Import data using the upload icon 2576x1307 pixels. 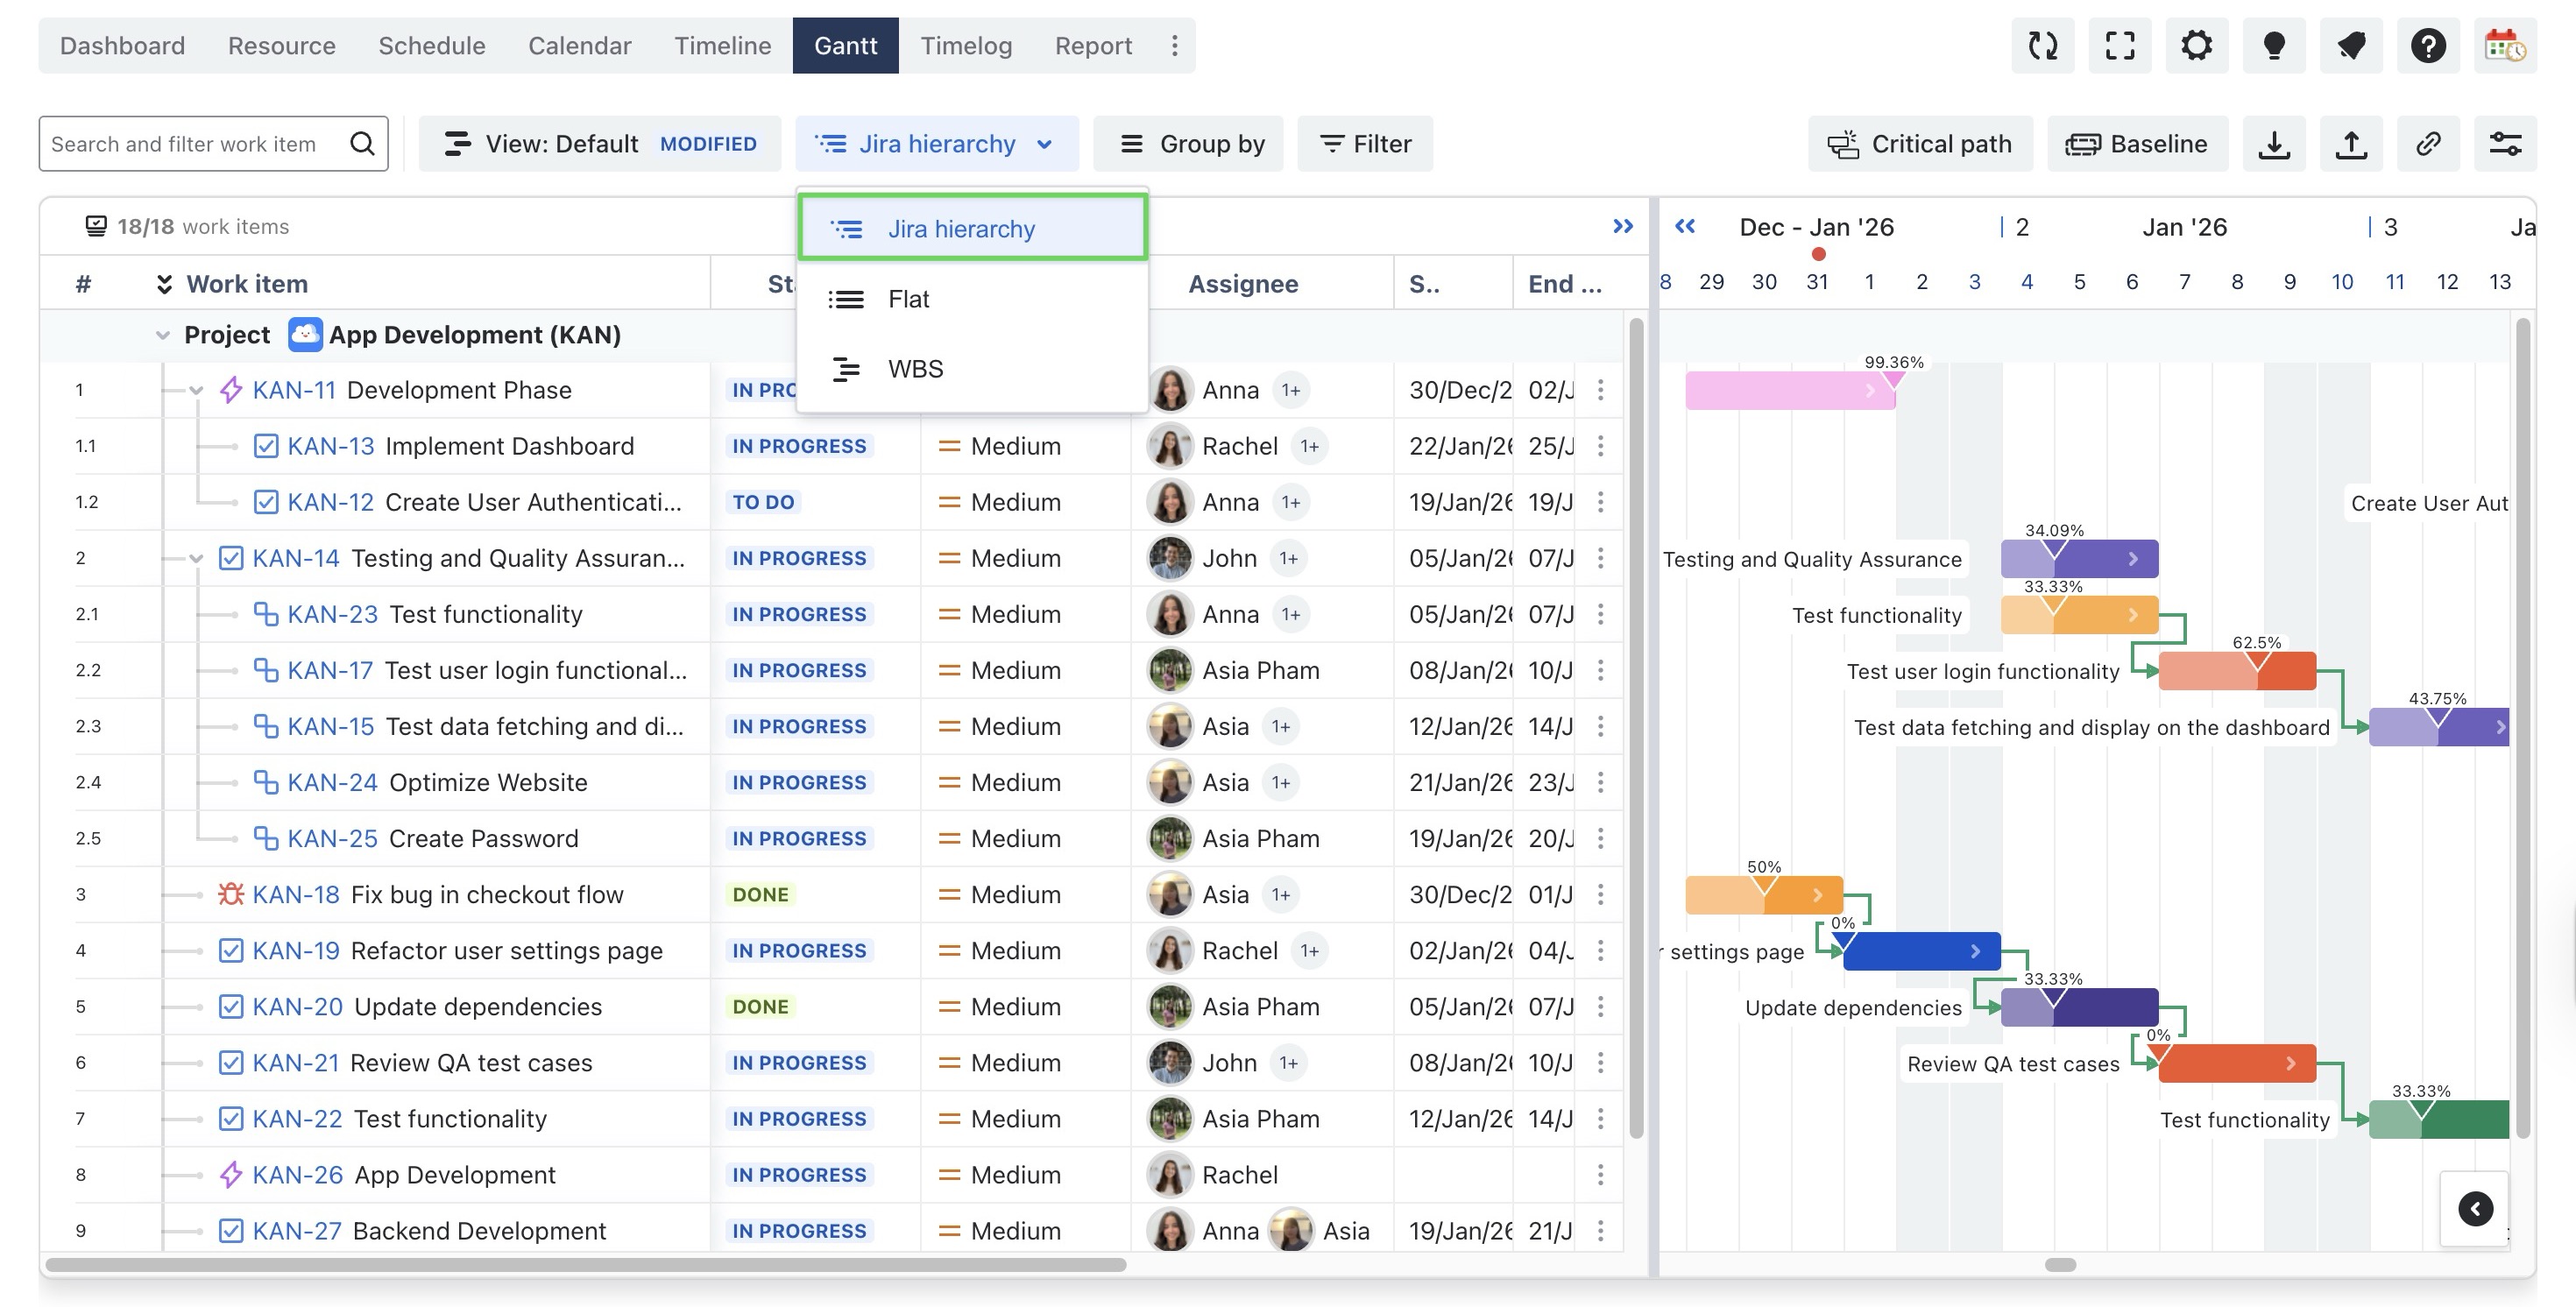pyautogui.click(x=2351, y=143)
